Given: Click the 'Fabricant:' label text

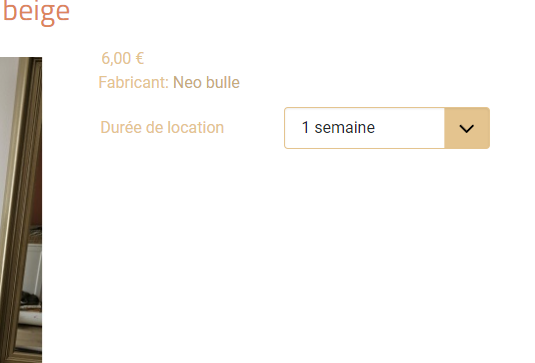Looking at the screenshot, I should tap(133, 83).
